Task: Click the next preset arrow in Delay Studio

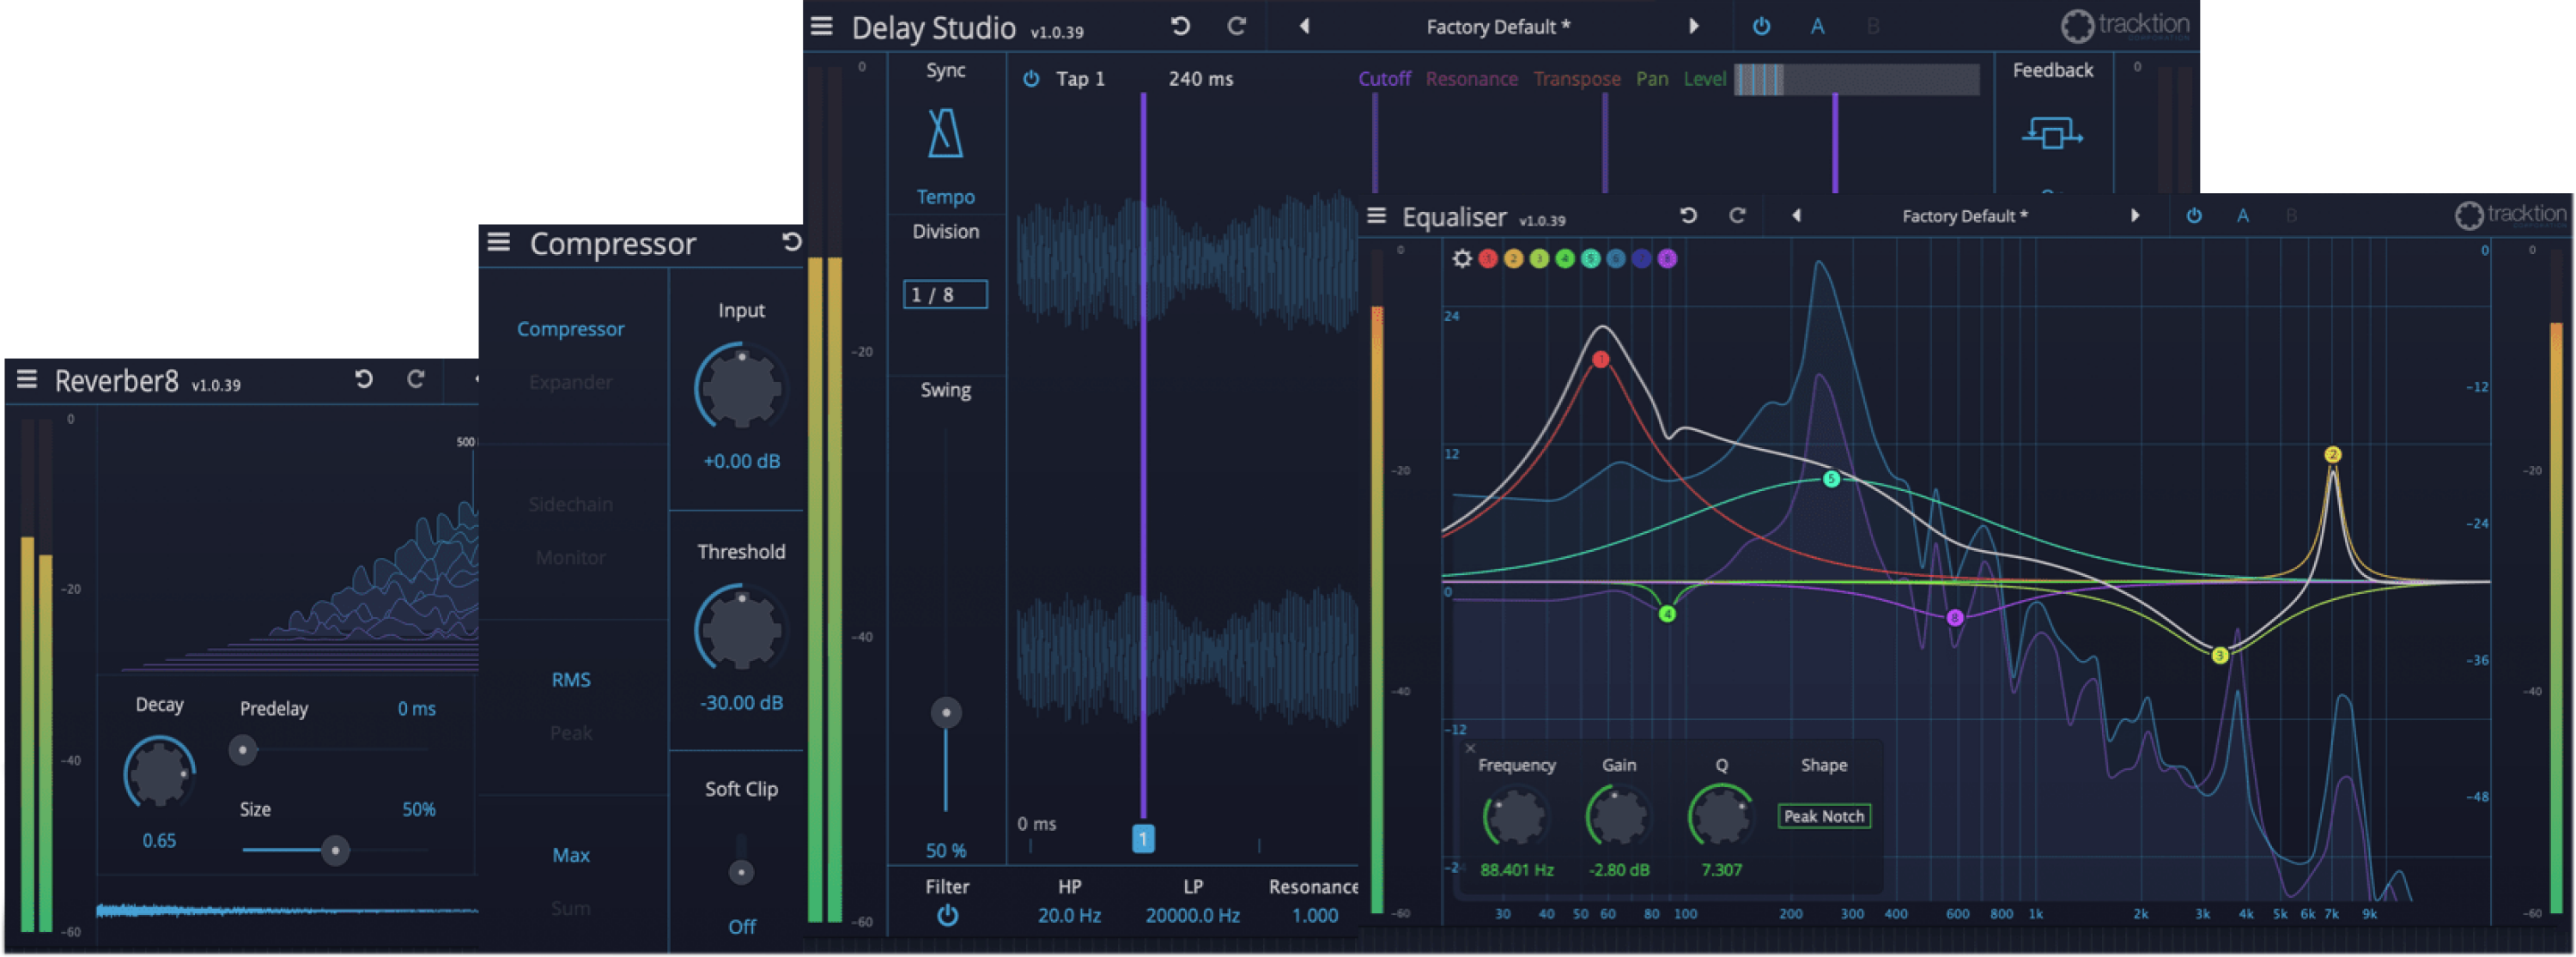Action: [x=1695, y=26]
